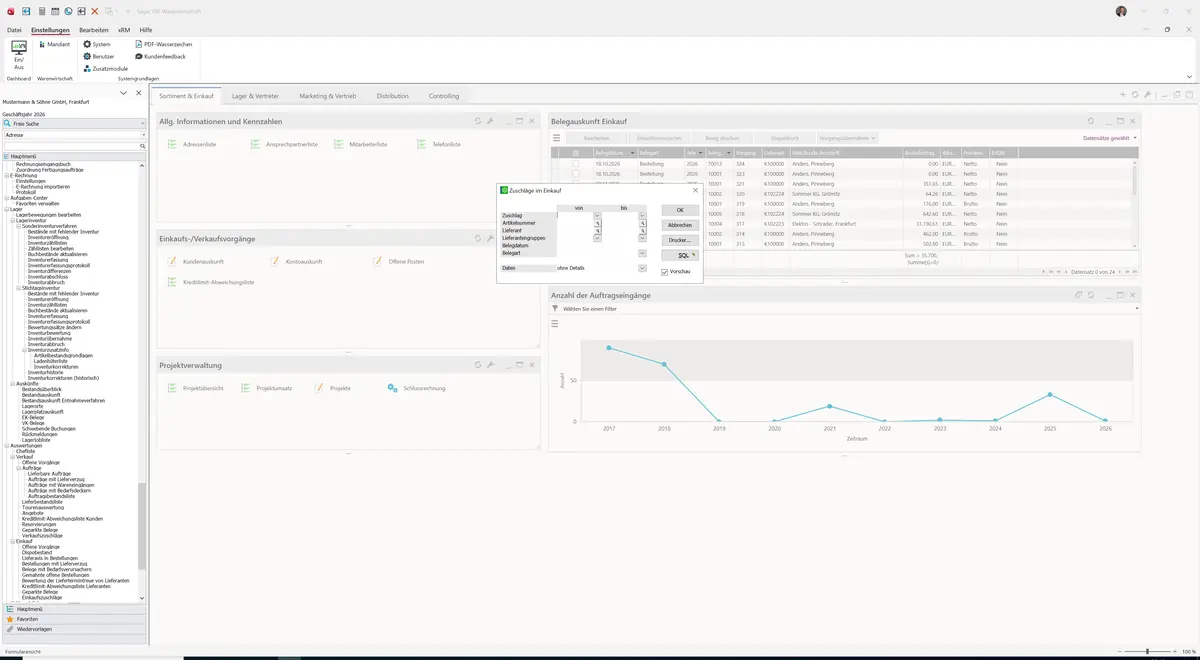Image resolution: width=1200 pixels, height=660 pixels.
Task: Click the Abbrechen button
Action: (680, 225)
